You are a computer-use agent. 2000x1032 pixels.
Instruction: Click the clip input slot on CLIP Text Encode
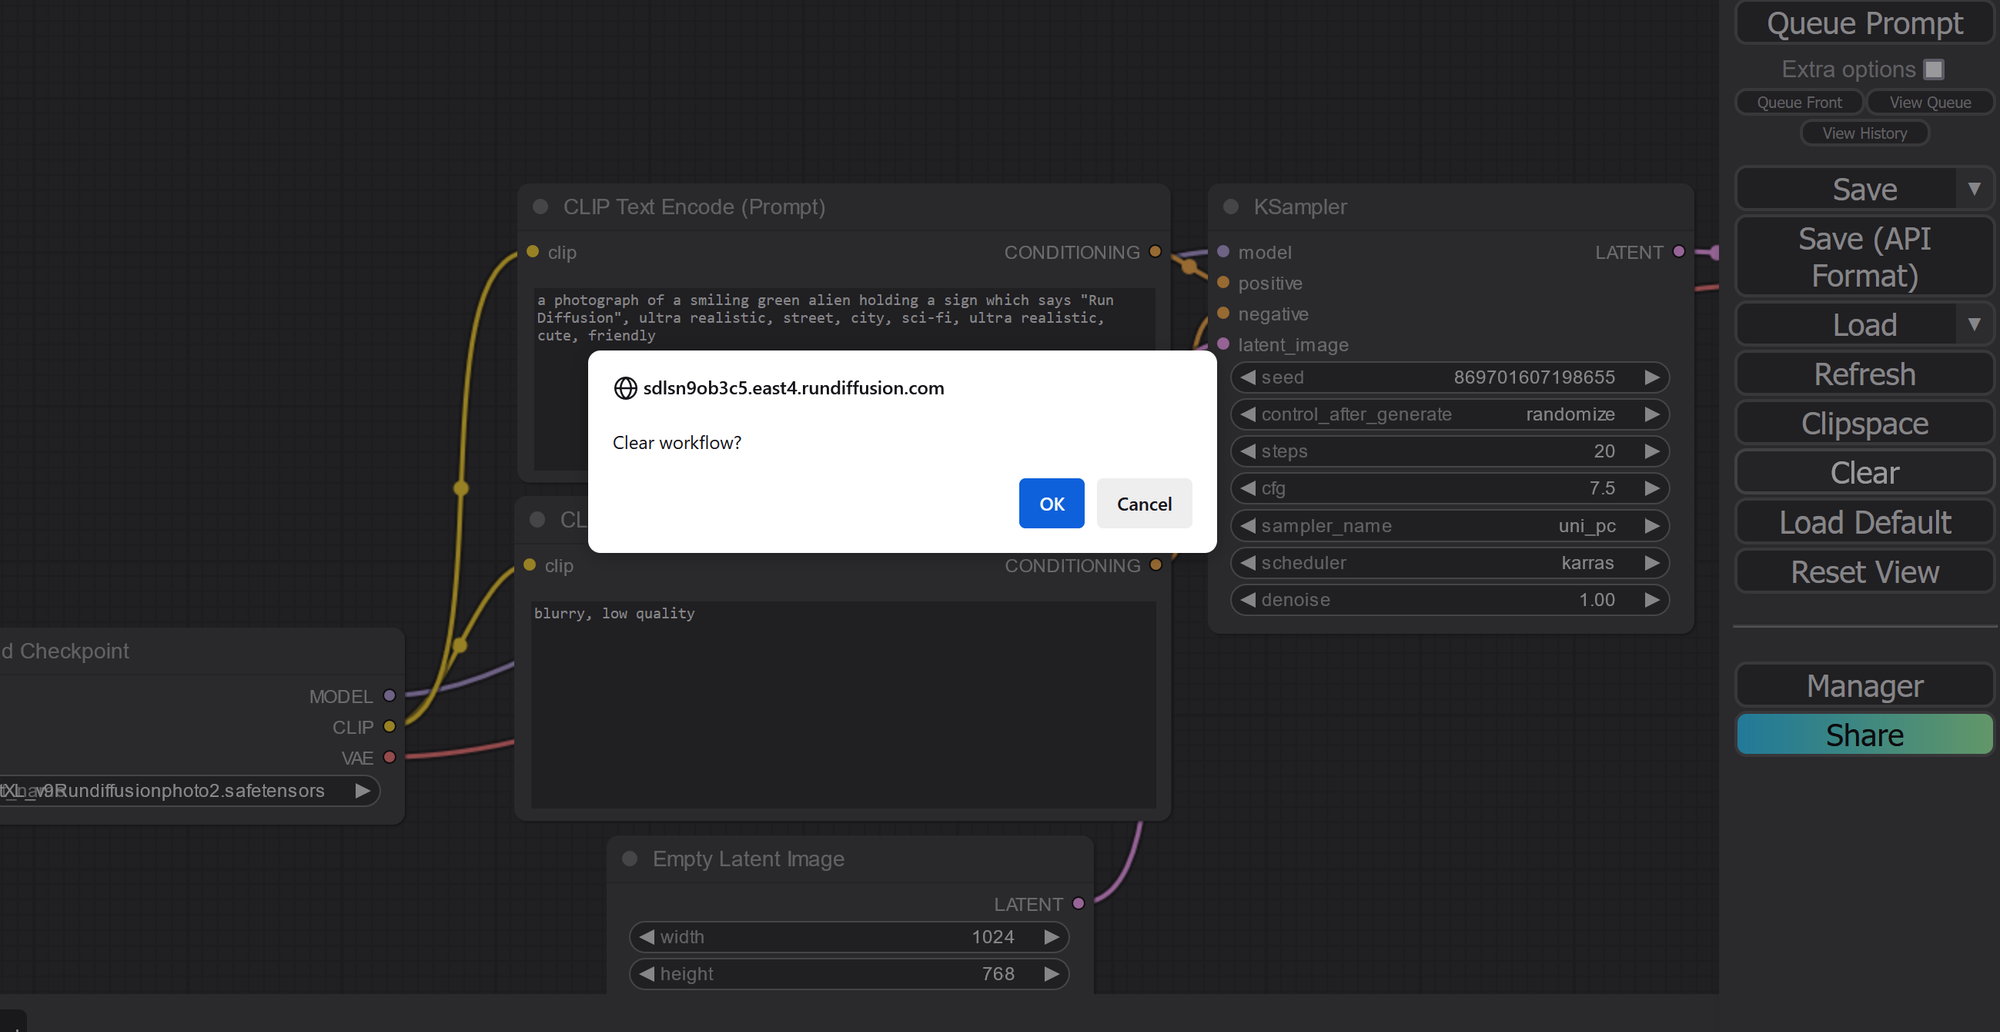(531, 252)
